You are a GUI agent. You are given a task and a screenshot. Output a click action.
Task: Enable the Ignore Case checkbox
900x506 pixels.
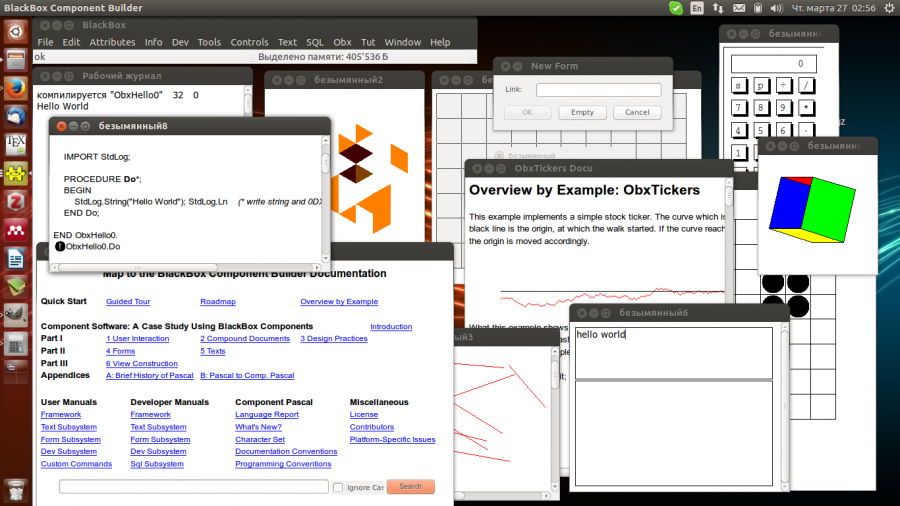(337, 487)
